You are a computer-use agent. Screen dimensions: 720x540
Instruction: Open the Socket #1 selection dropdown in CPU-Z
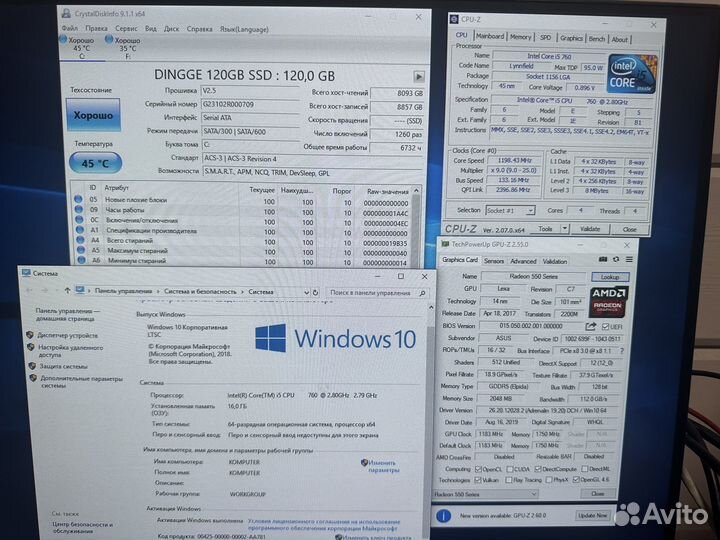pos(510,210)
